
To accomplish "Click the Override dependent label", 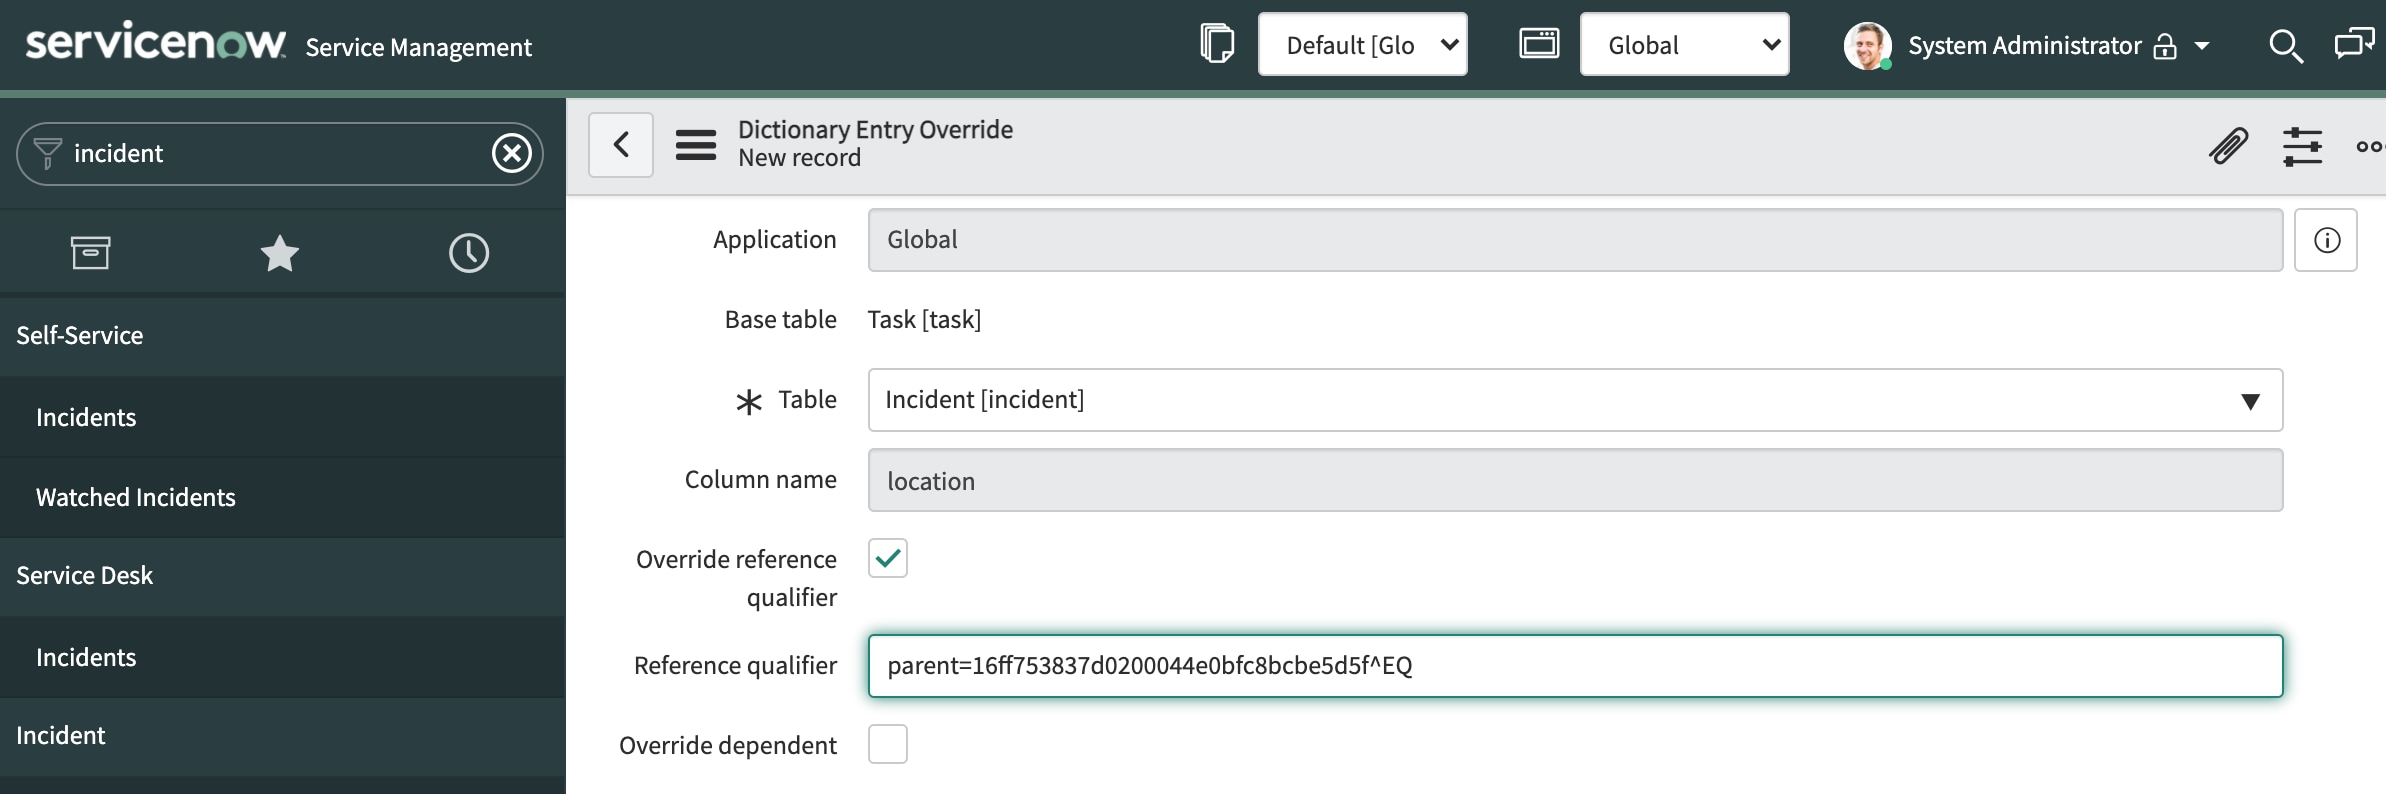I will tap(728, 745).
